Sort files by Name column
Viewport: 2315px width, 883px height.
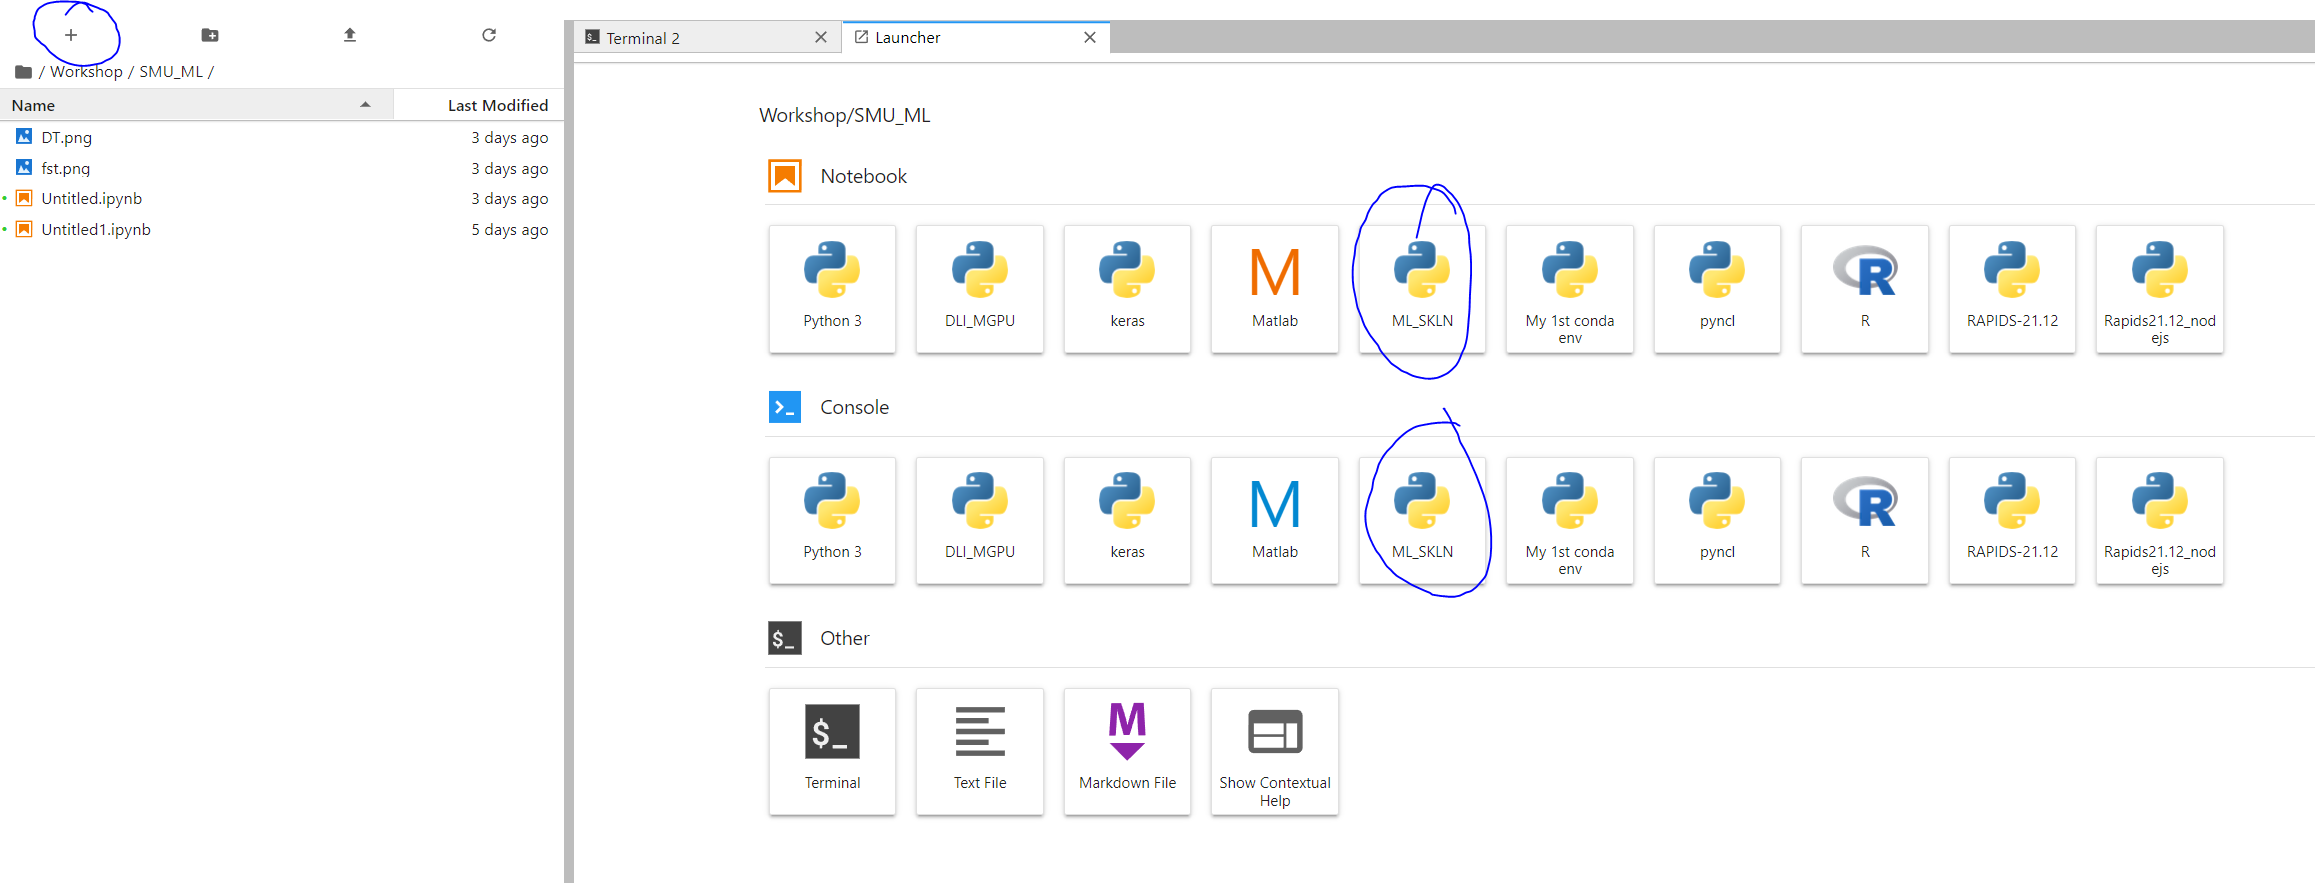pos(196,105)
